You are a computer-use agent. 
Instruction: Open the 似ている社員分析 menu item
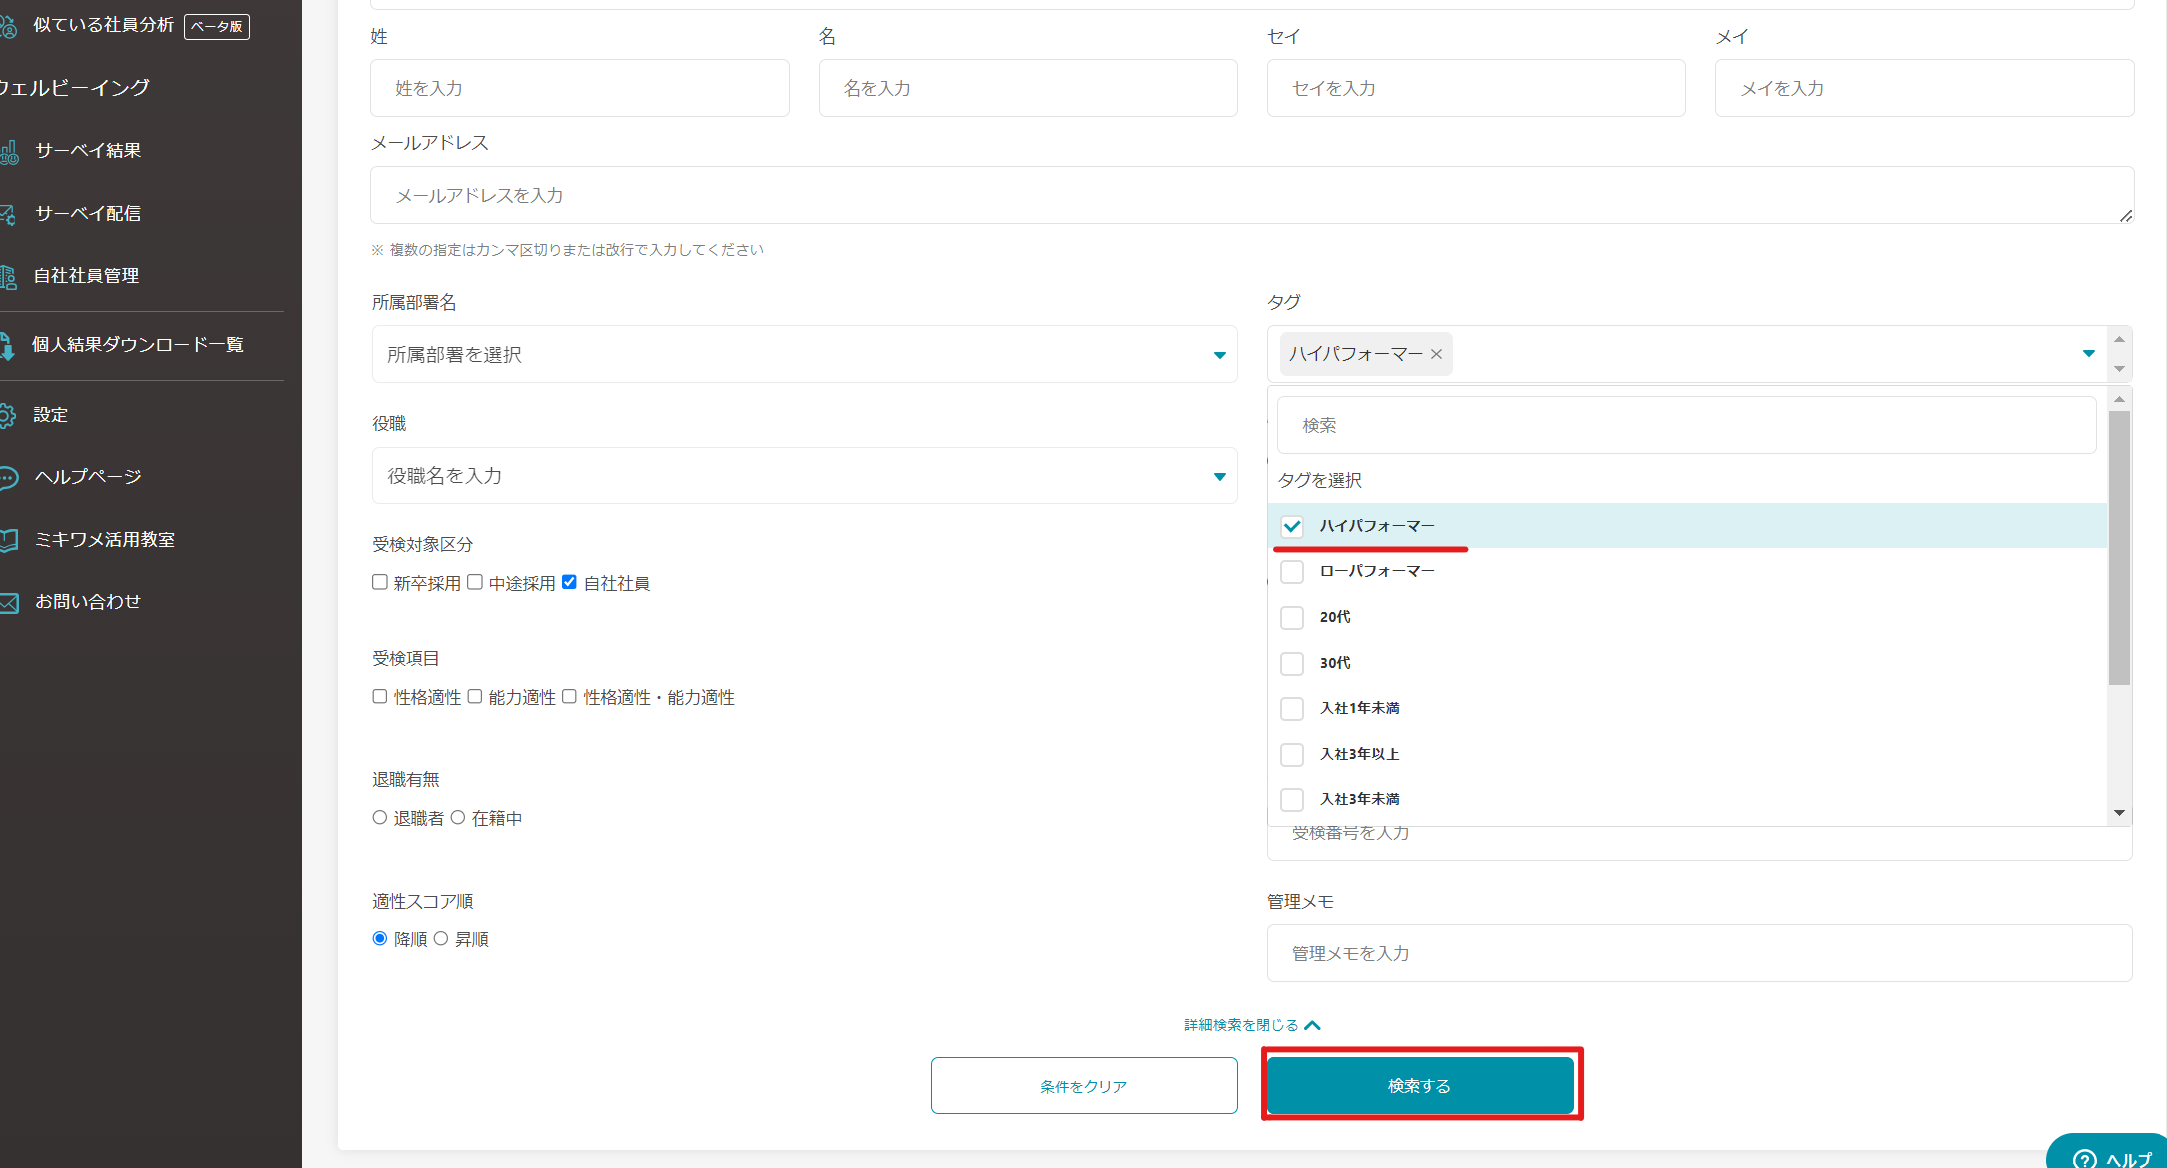point(103,25)
